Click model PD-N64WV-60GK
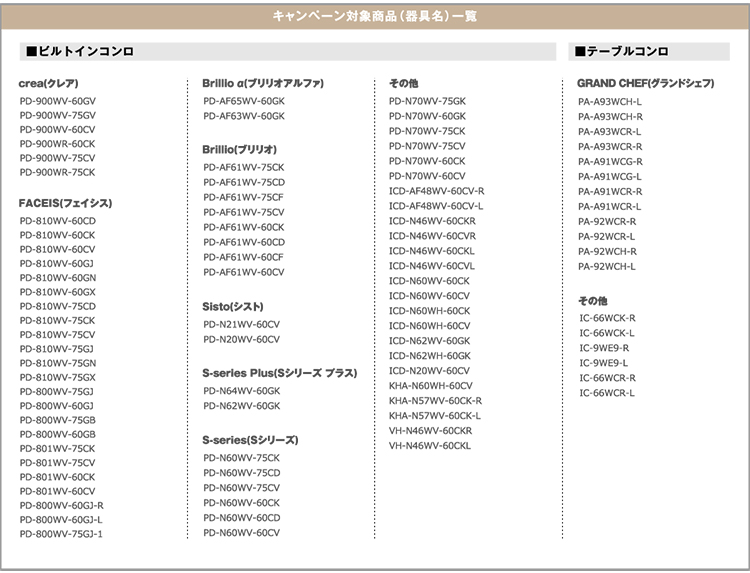750x573 pixels. pos(242,391)
